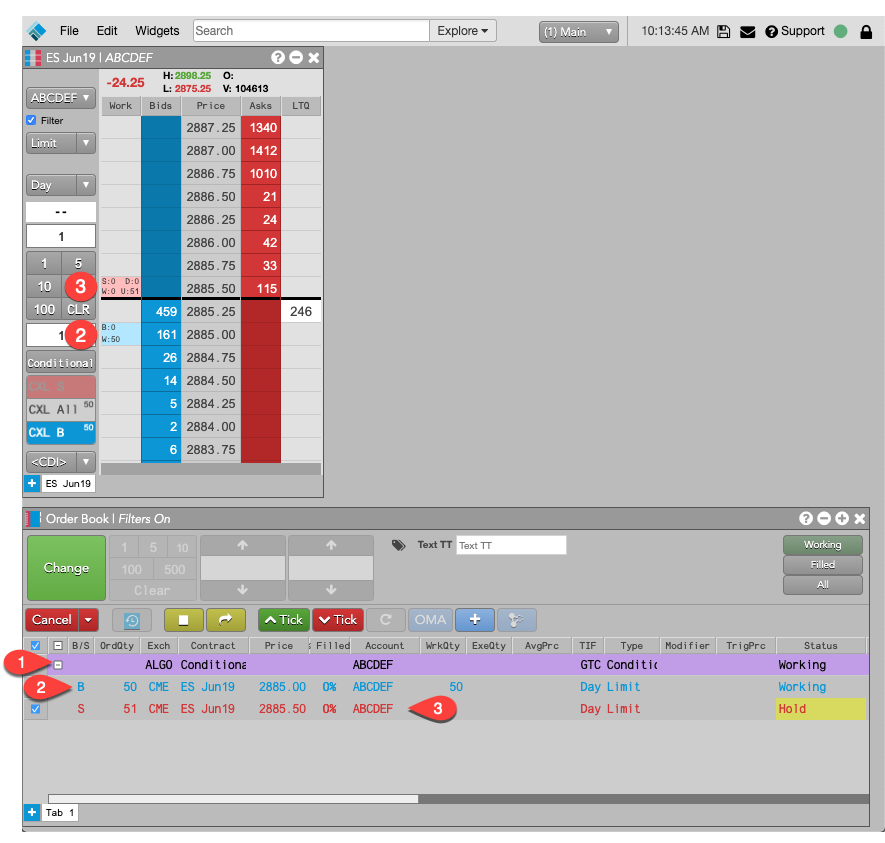Open the File menu
This screenshot has width=885, height=843.
pos(69,30)
